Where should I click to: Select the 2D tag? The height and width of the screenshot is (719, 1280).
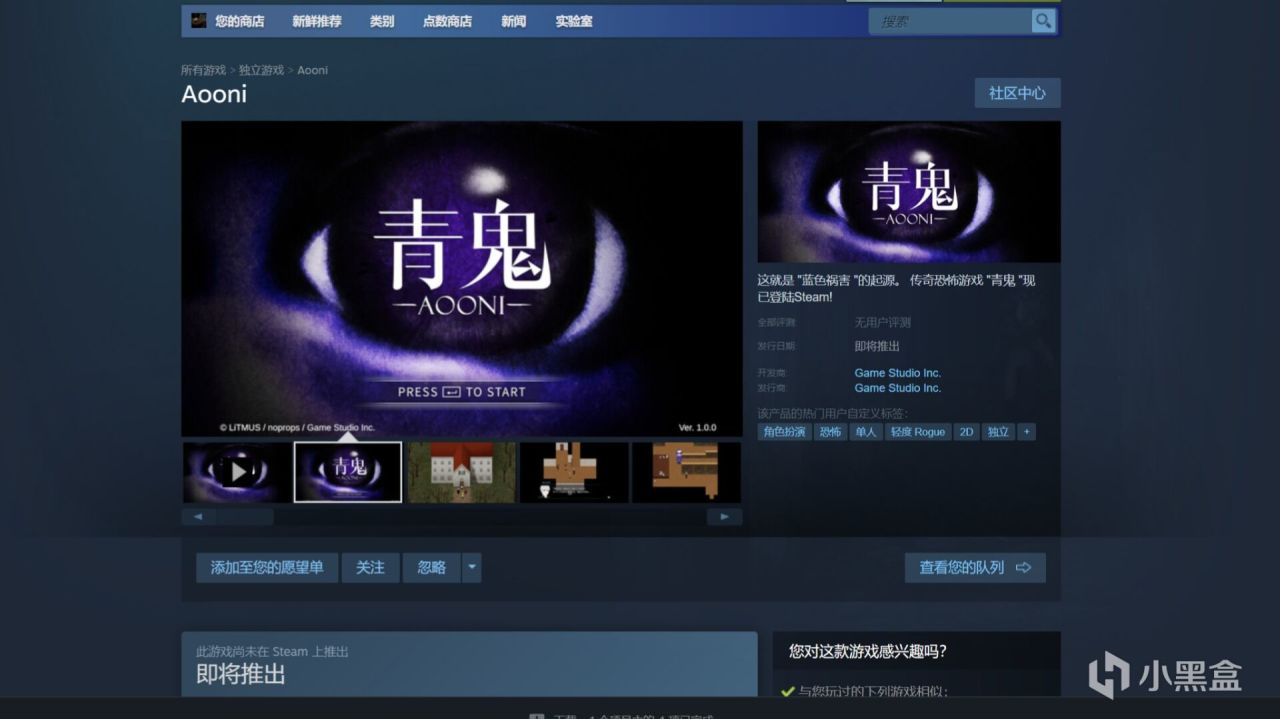click(966, 432)
